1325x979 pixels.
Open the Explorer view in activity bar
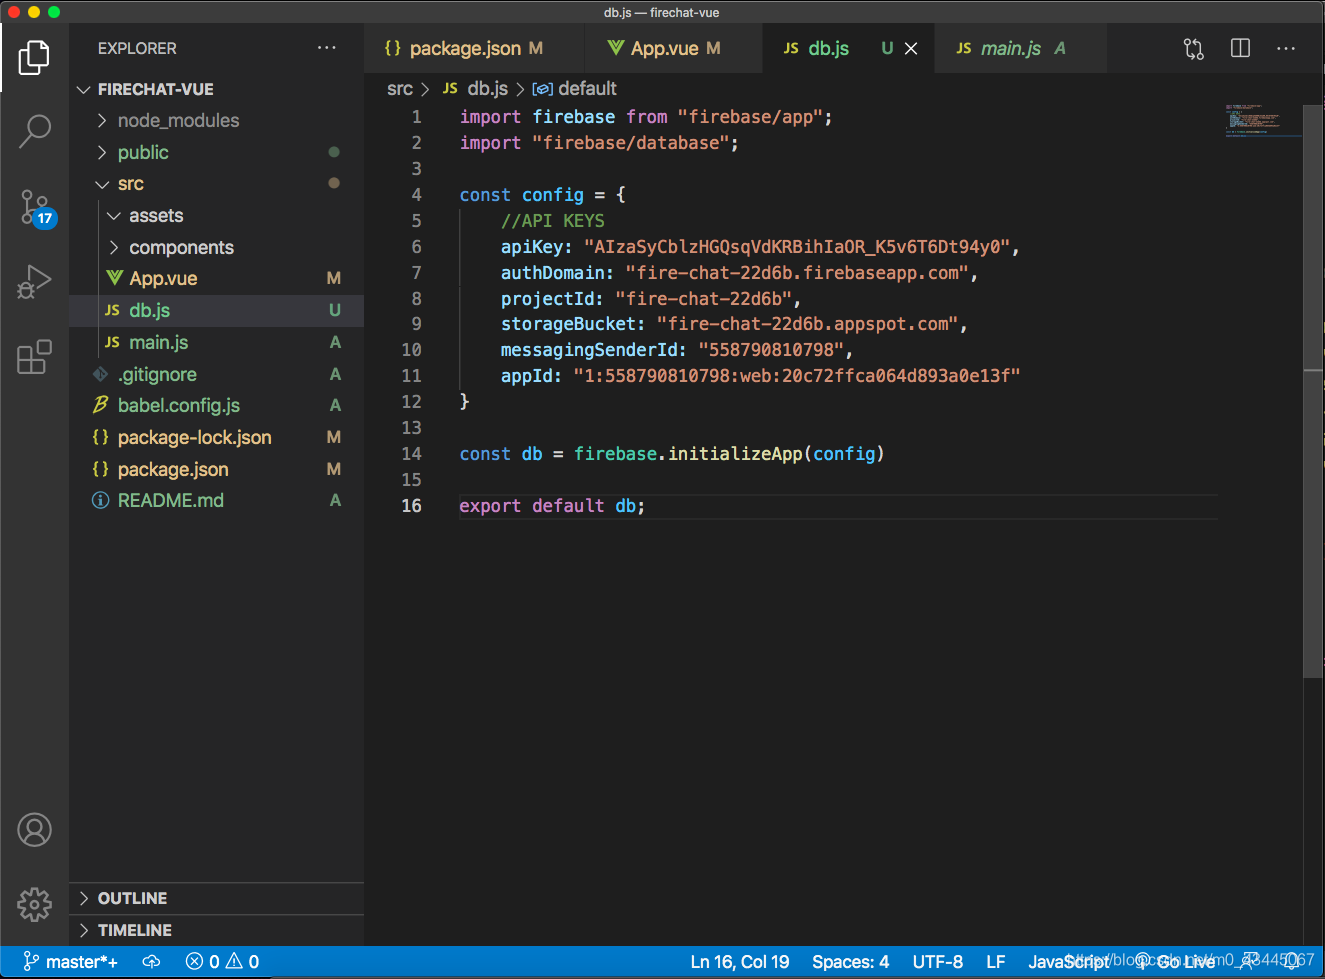click(34, 57)
